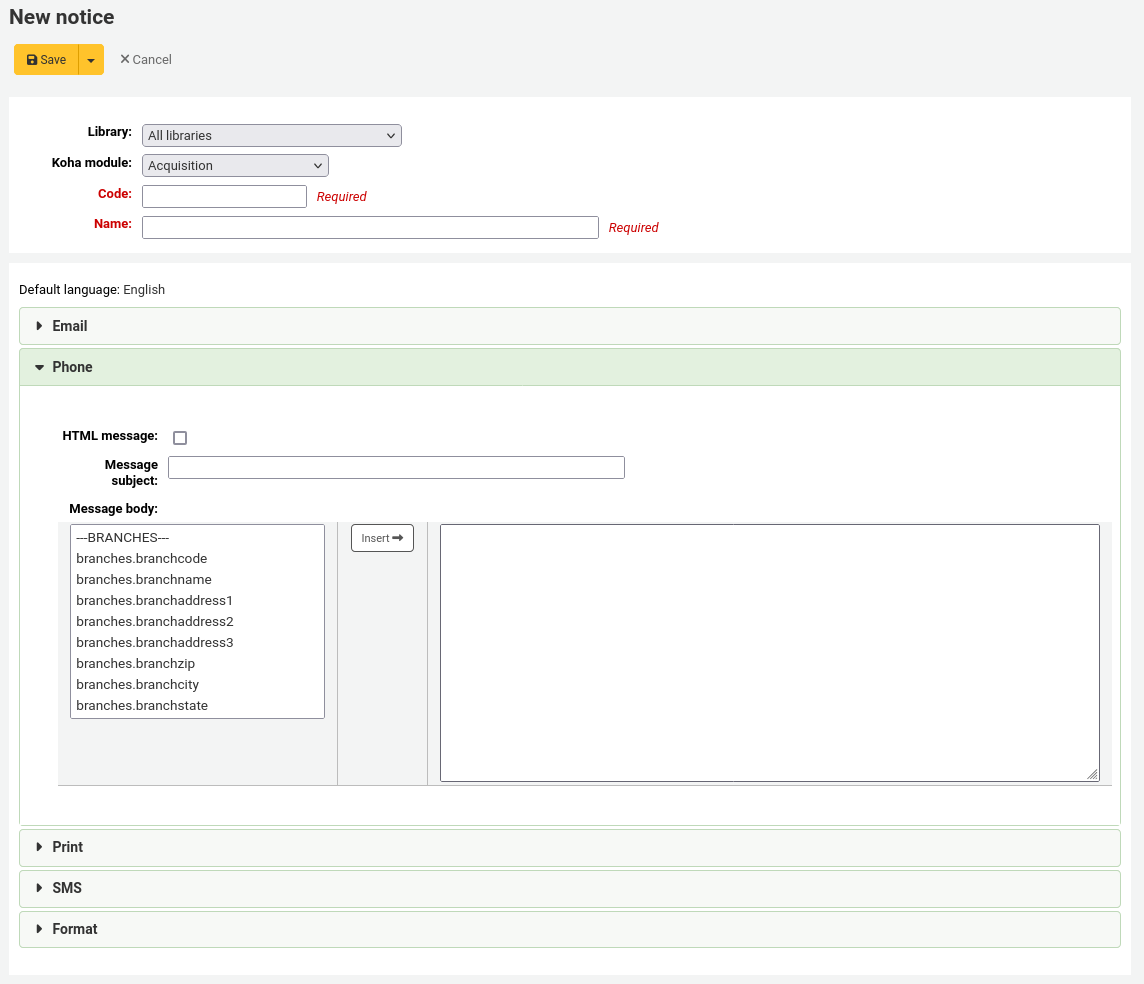Image resolution: width=1144 pixels, height=984 pixels.
Task: Click the Email section disclosure triangle
Action: (40, 325)
